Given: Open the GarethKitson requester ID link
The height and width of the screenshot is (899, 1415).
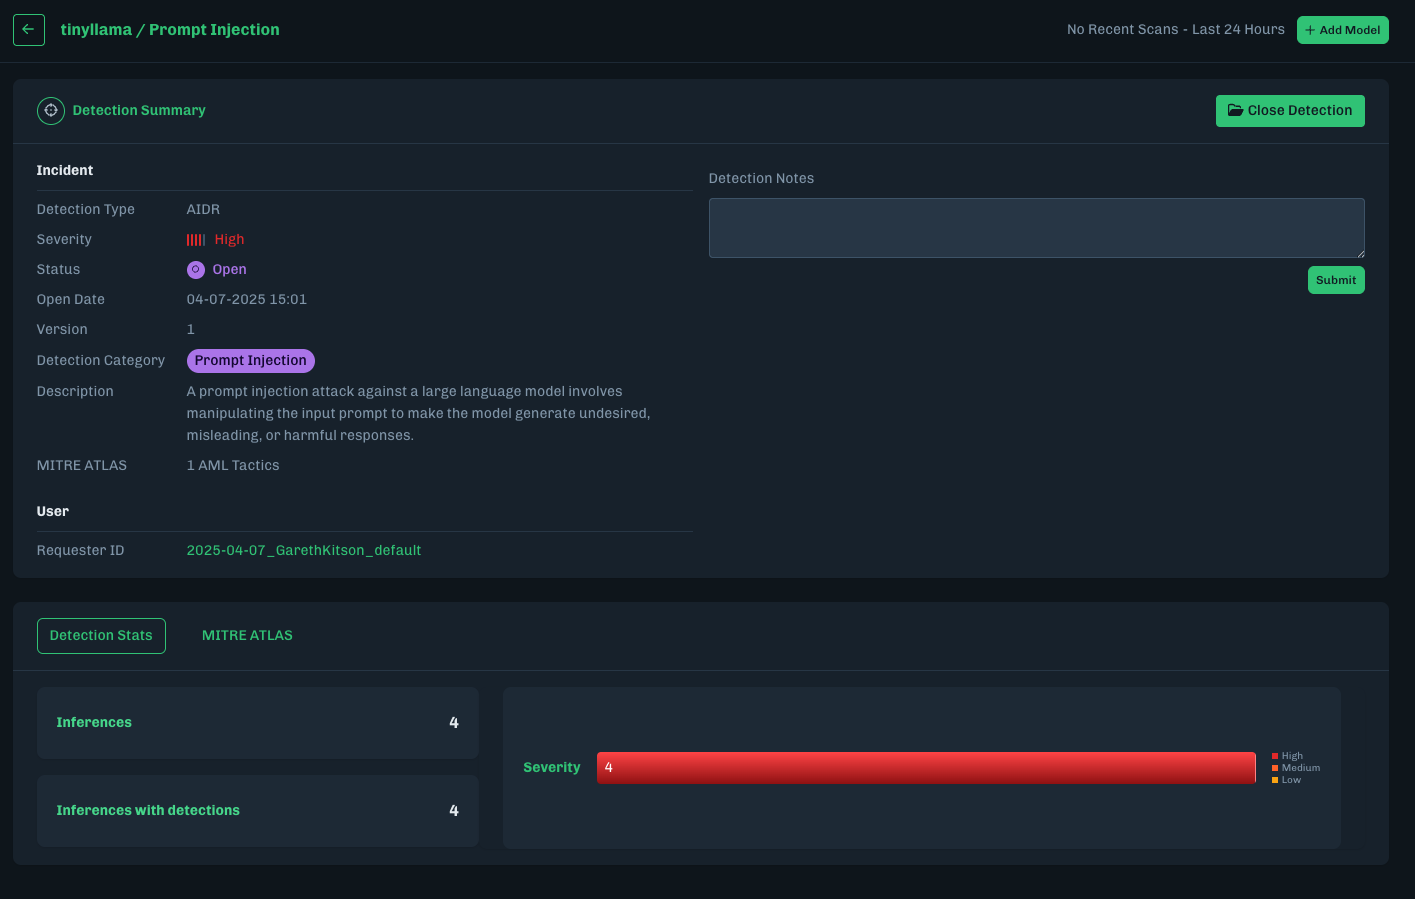Looking at the screenshot, I should (x=303, y=551).
